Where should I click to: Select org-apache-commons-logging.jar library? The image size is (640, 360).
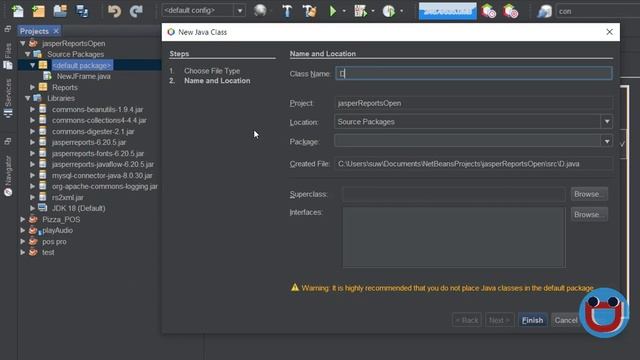[x=104, y=186]
